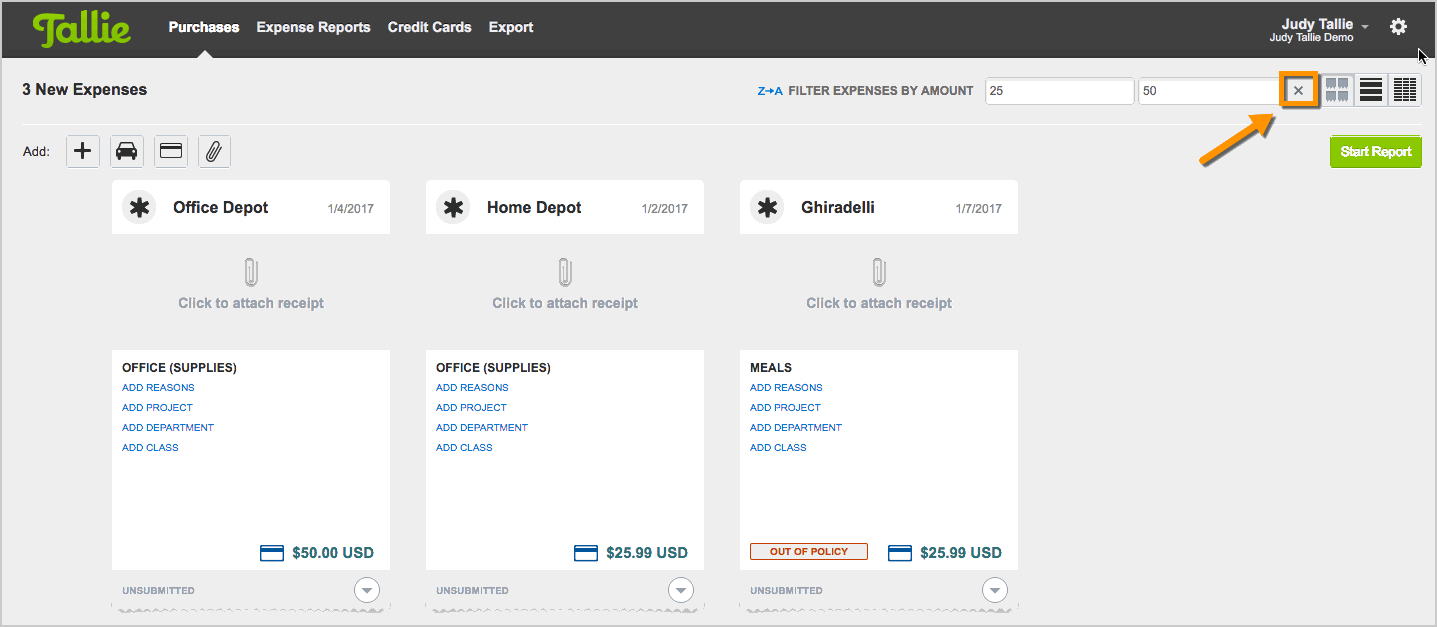Add department to Home Depot expense
This screenshot has height=627, width=1437.
482,428
